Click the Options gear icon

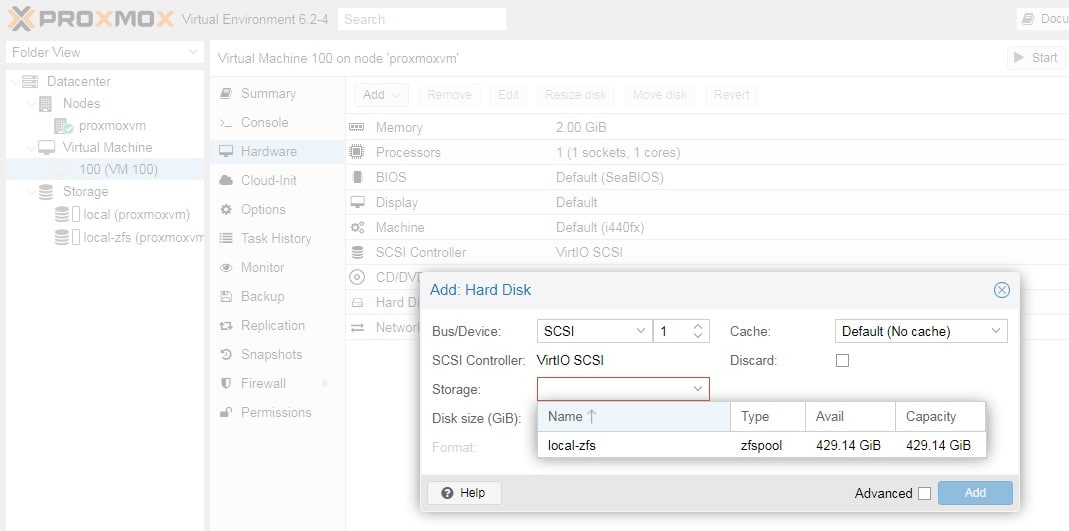tap(226, 209)
